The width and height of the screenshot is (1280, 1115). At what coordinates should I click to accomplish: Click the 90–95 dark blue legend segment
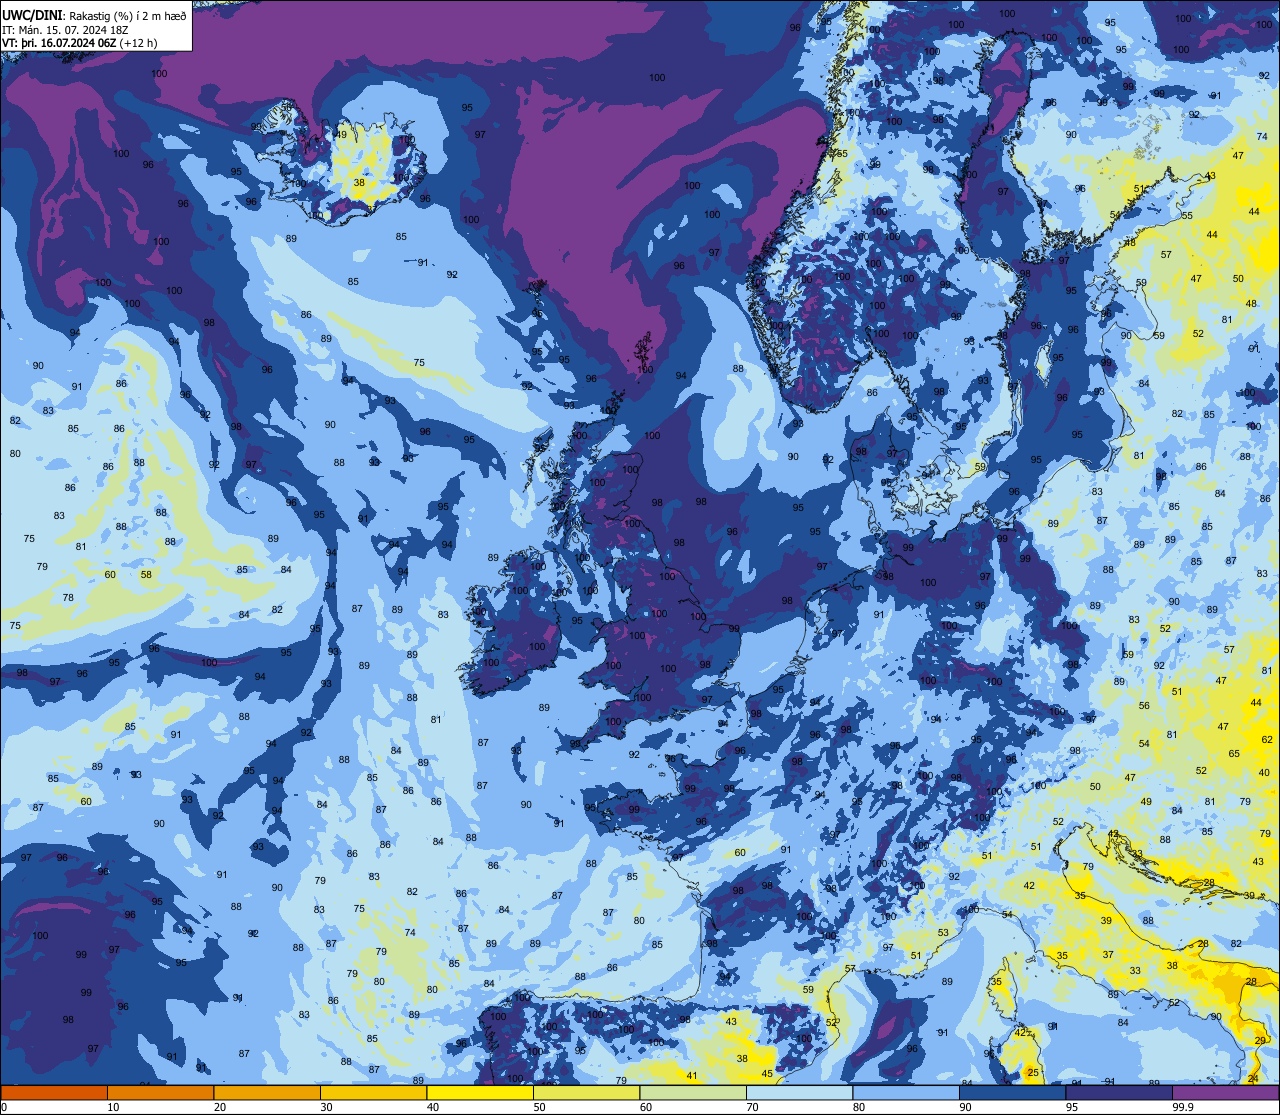tap(1012, 1092)
